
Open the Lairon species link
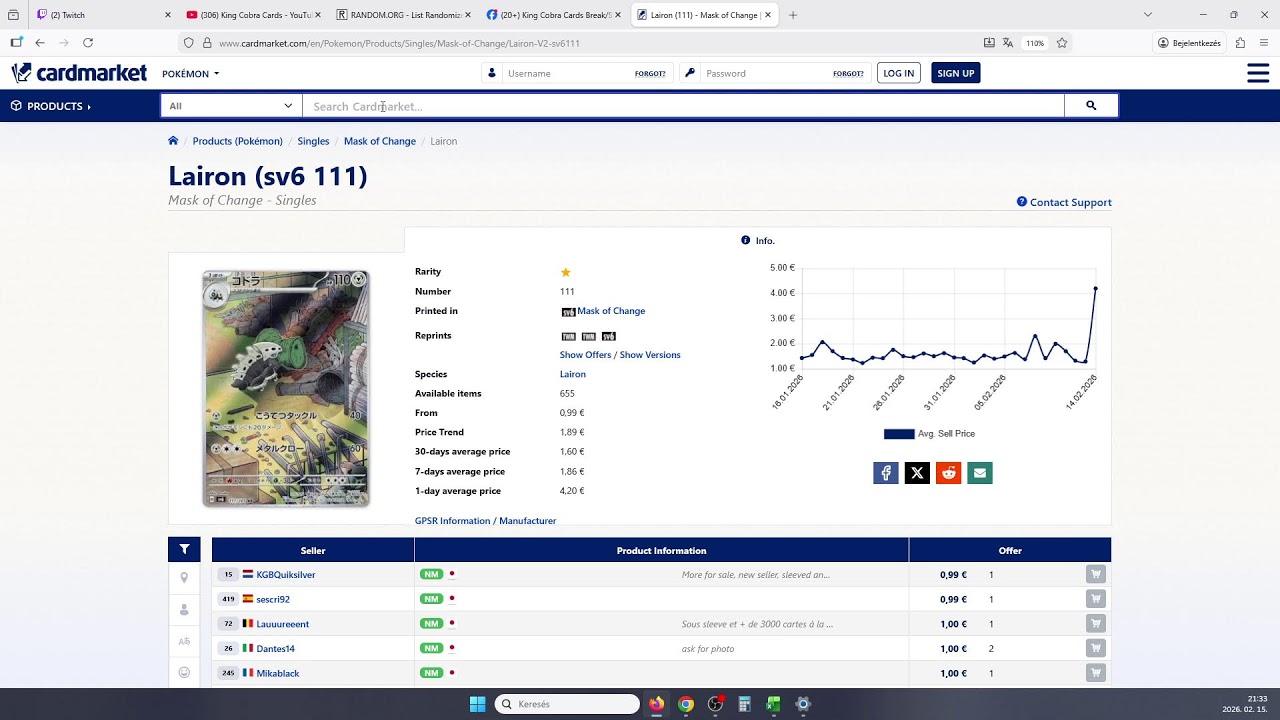[573, 374]
